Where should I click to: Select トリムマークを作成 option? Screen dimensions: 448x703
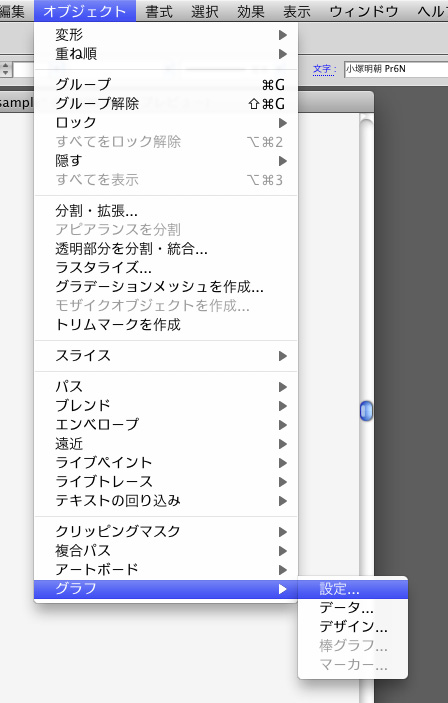[166, 324]
